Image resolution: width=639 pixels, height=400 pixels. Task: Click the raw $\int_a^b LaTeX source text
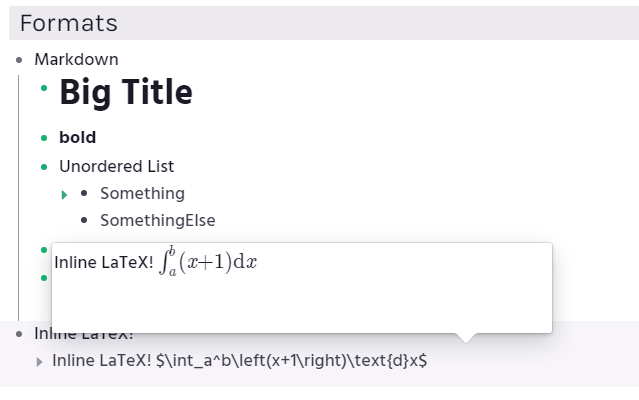point(292,360)
